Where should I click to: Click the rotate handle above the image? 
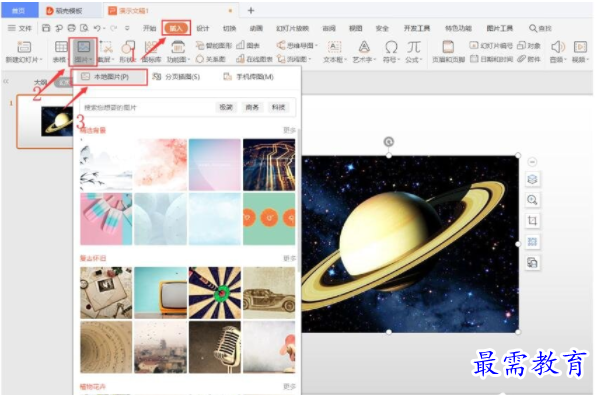[389, 142]
